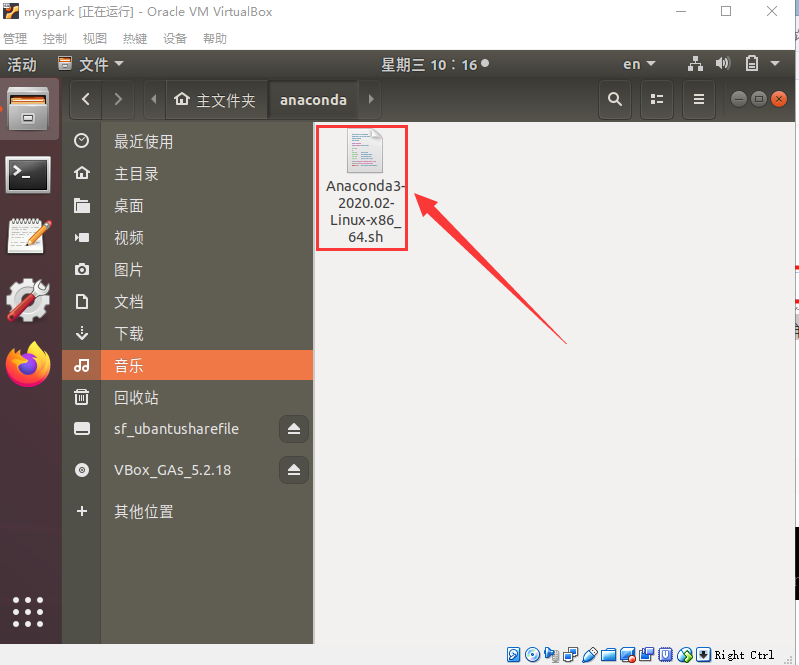Select 主文件夹 in path bar
Screen dimensions: 799x665
pos(216,99)
